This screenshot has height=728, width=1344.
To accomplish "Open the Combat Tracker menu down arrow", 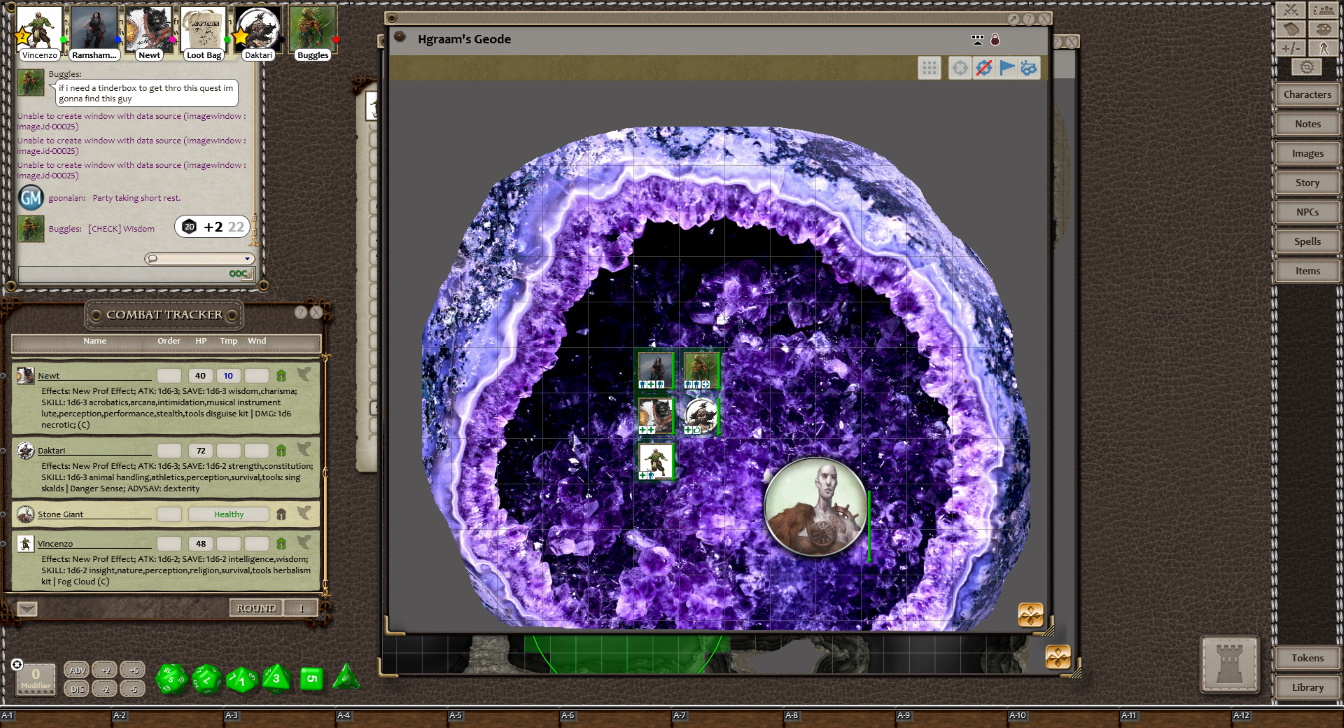I will pos(27,608).
